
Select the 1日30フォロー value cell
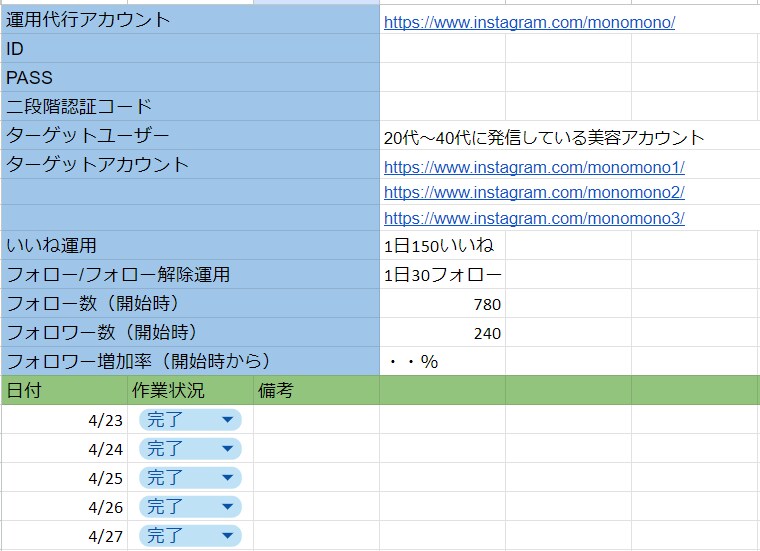tap(442, 274)
